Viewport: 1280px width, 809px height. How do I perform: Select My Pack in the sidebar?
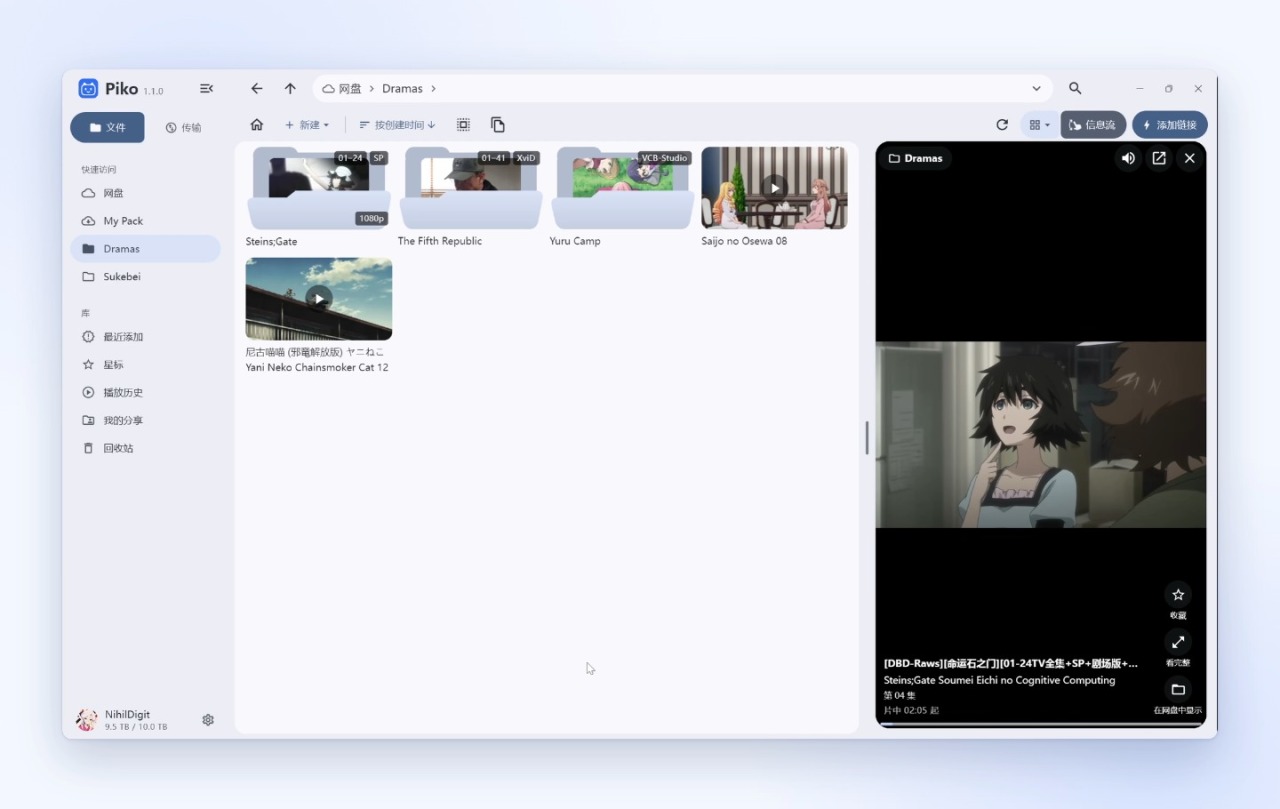(145, 221)
